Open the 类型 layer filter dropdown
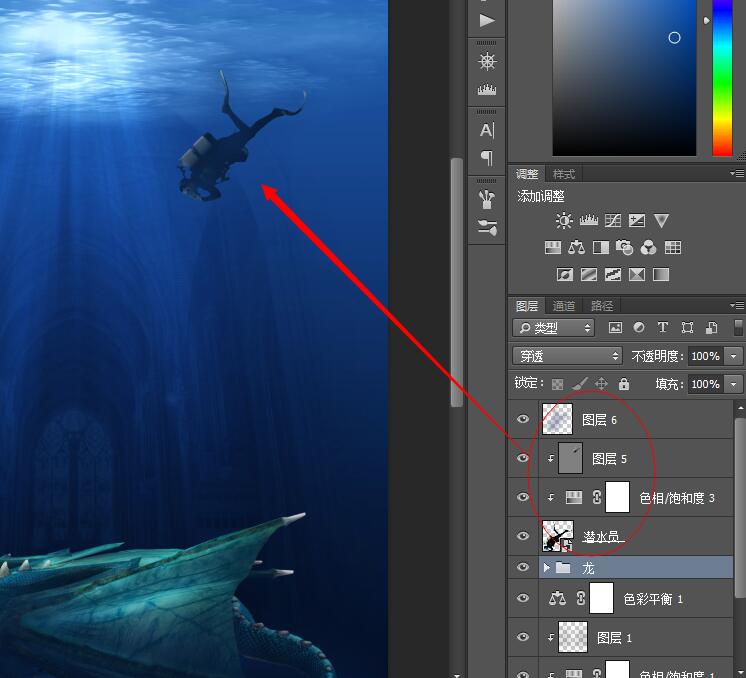 click(x=554, y=328)
